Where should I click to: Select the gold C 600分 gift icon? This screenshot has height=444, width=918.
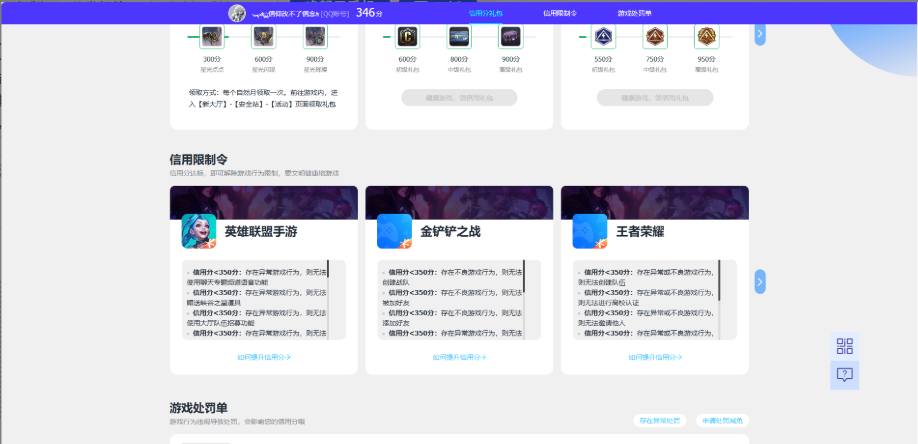point(407,36)
